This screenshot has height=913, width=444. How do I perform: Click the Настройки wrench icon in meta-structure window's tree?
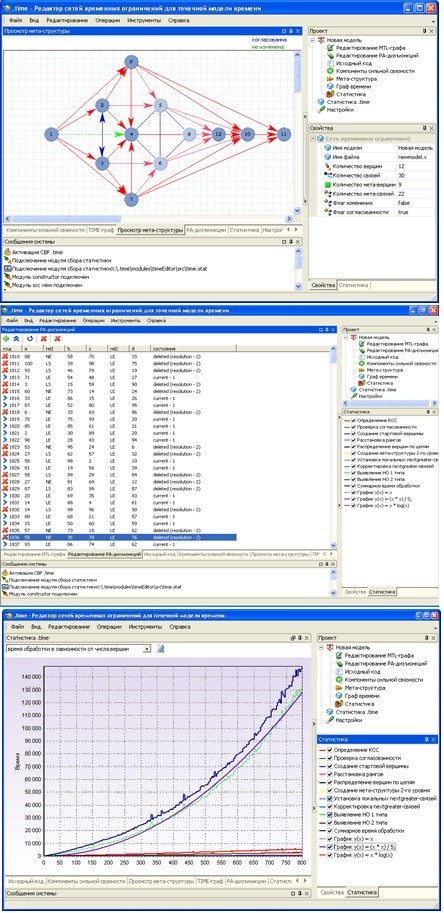click(x=321, y=109)
